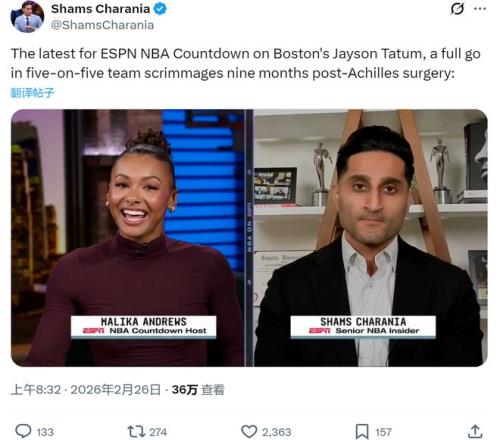
Task: Click the post timestamp 2026年2月26日
Action: 115,389
